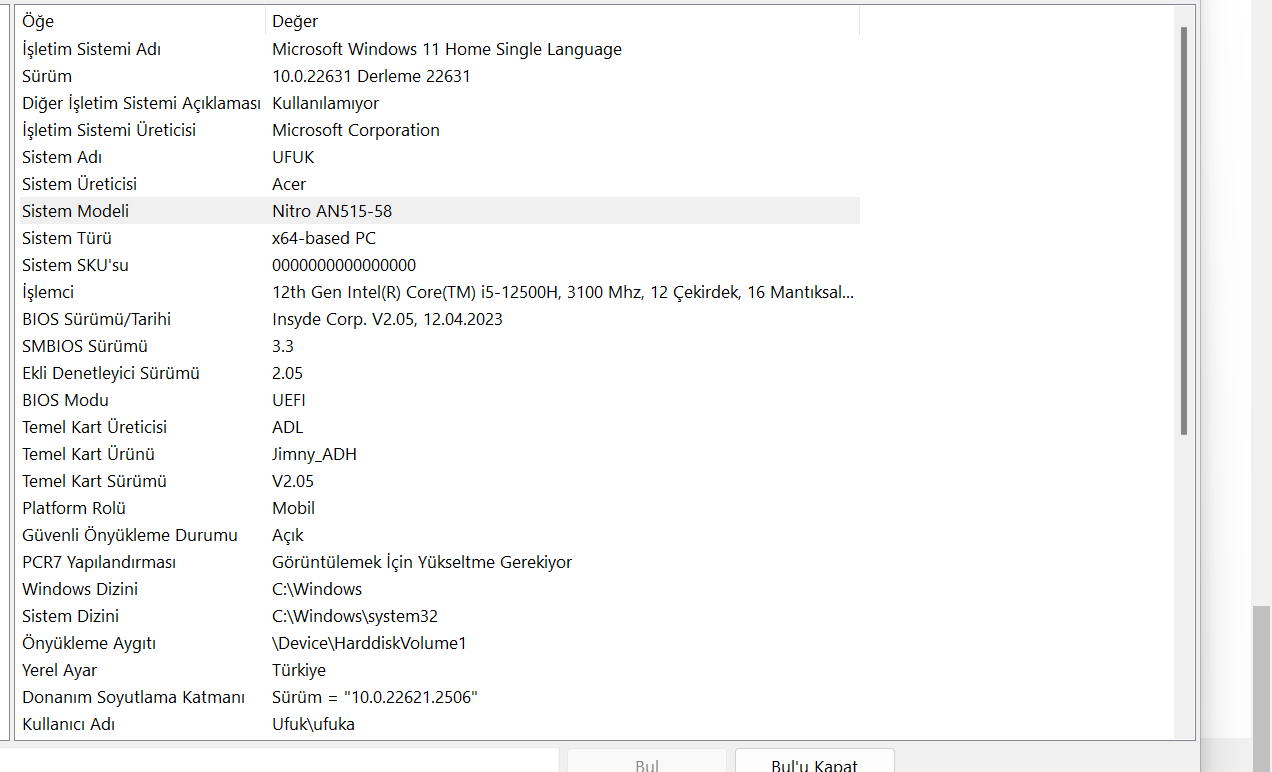This screenshot has height=772, width=1272.
Task: Select the BIOS Modu row
Action: click(x=438, y=400)
